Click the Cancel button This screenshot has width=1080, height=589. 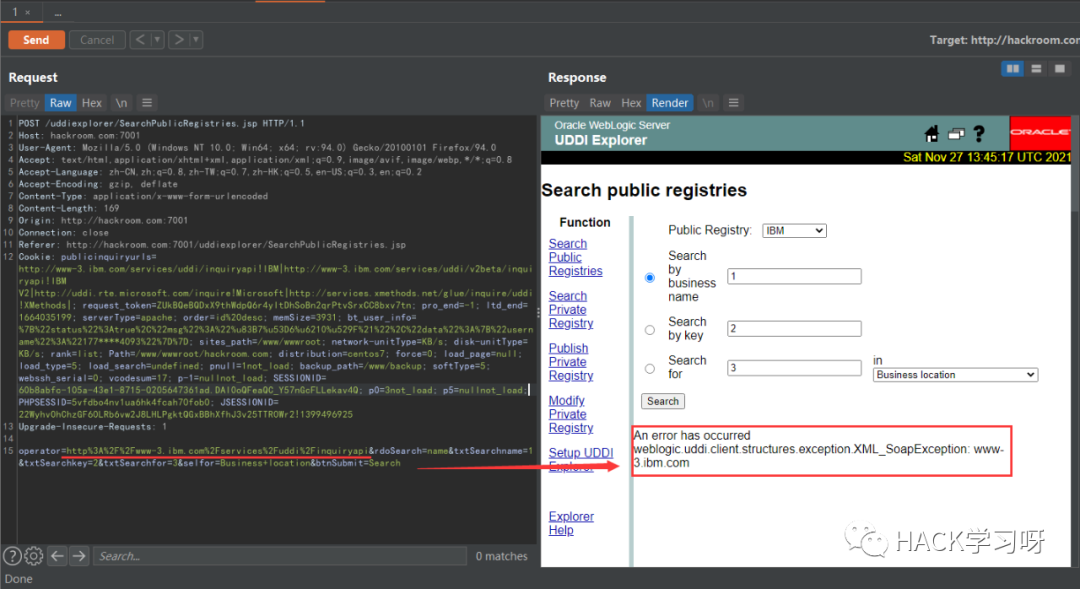point(97,40)
